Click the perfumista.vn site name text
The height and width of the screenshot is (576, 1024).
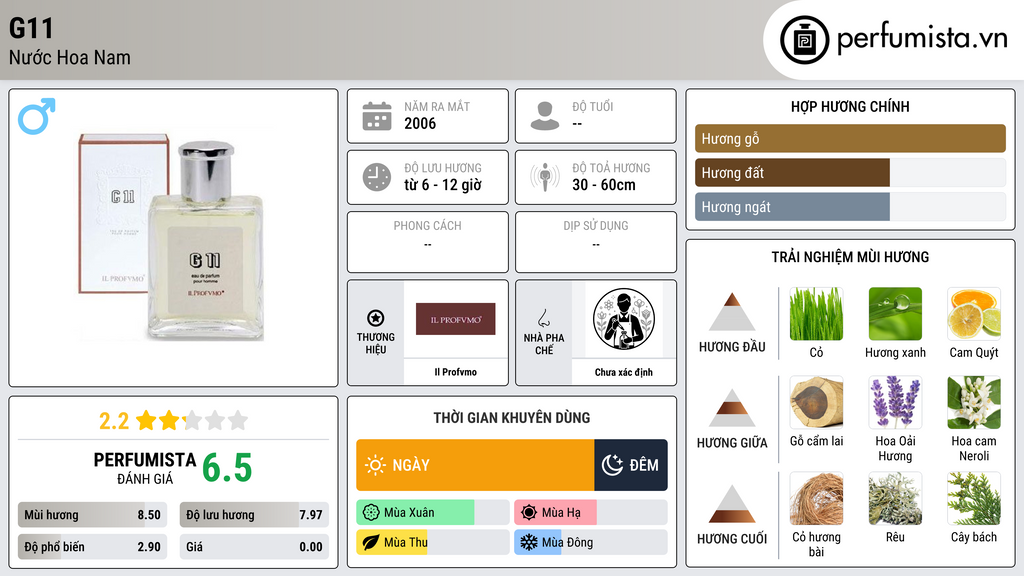click(922, 39)
